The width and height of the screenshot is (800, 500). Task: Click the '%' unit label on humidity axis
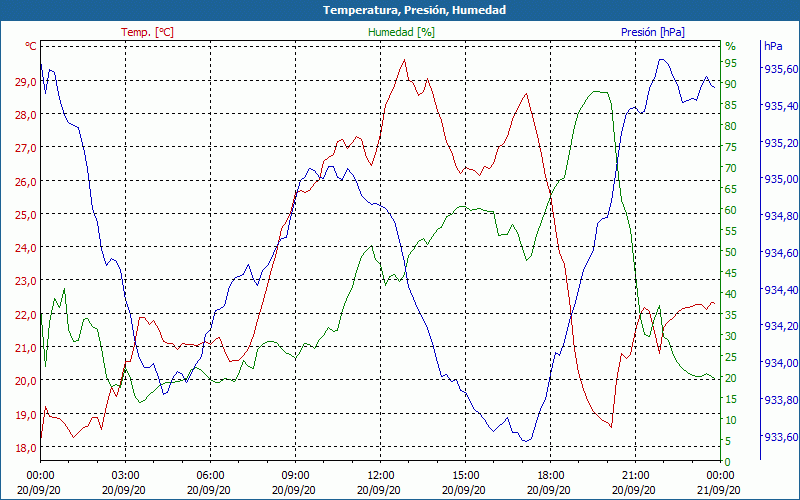point(731,46)
